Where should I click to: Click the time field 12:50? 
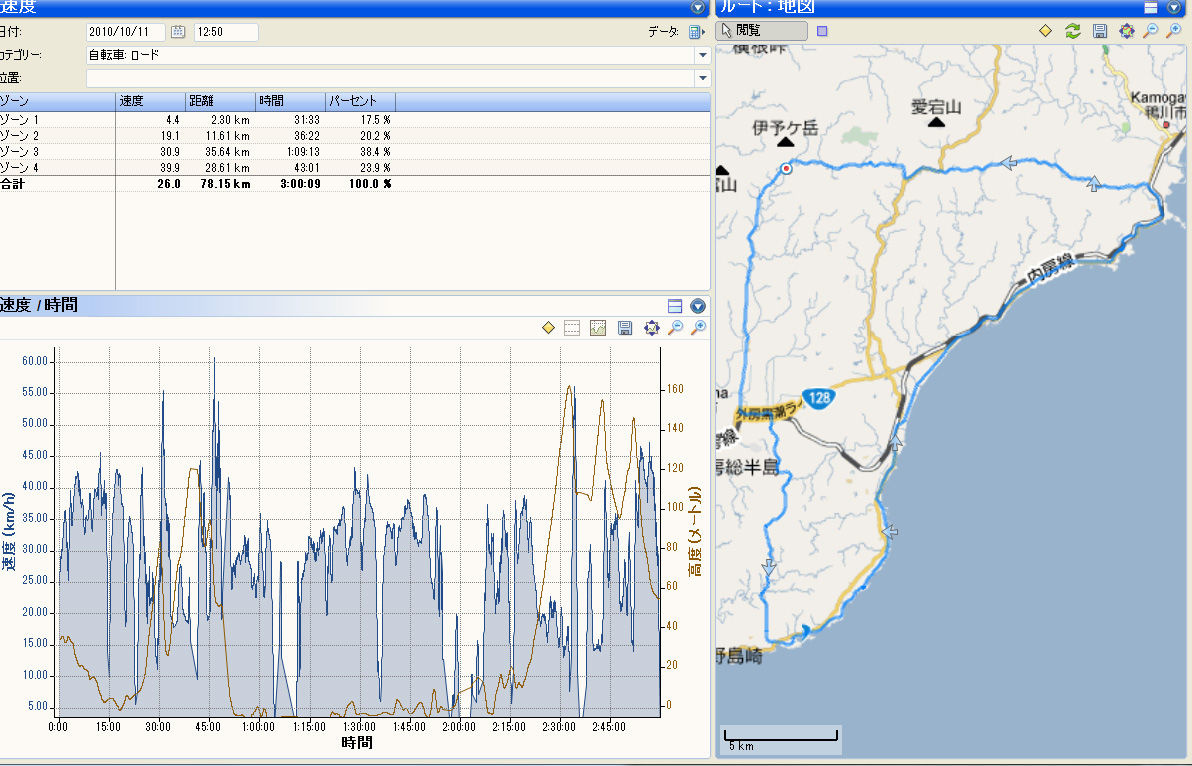pyautogui.click(x=226, y=32)
